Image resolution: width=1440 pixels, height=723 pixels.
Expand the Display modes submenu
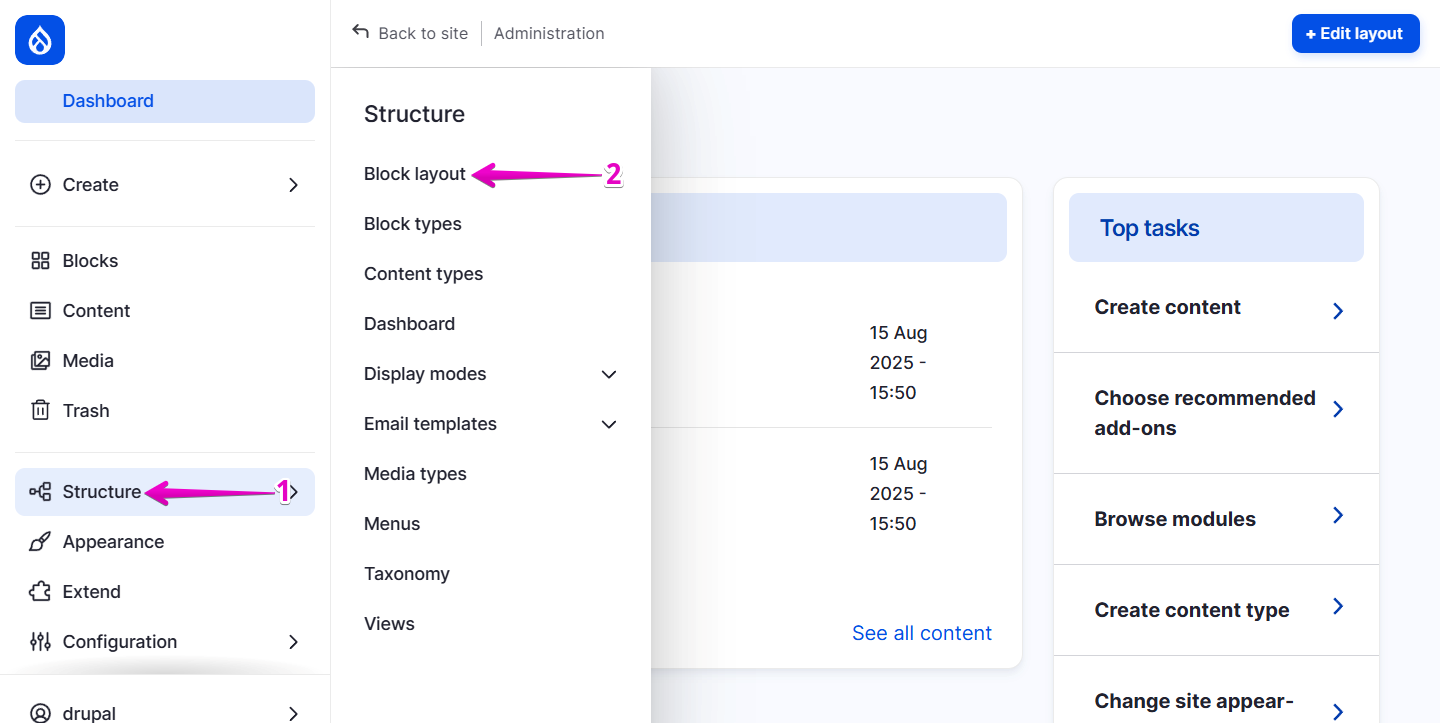point(608,374)
